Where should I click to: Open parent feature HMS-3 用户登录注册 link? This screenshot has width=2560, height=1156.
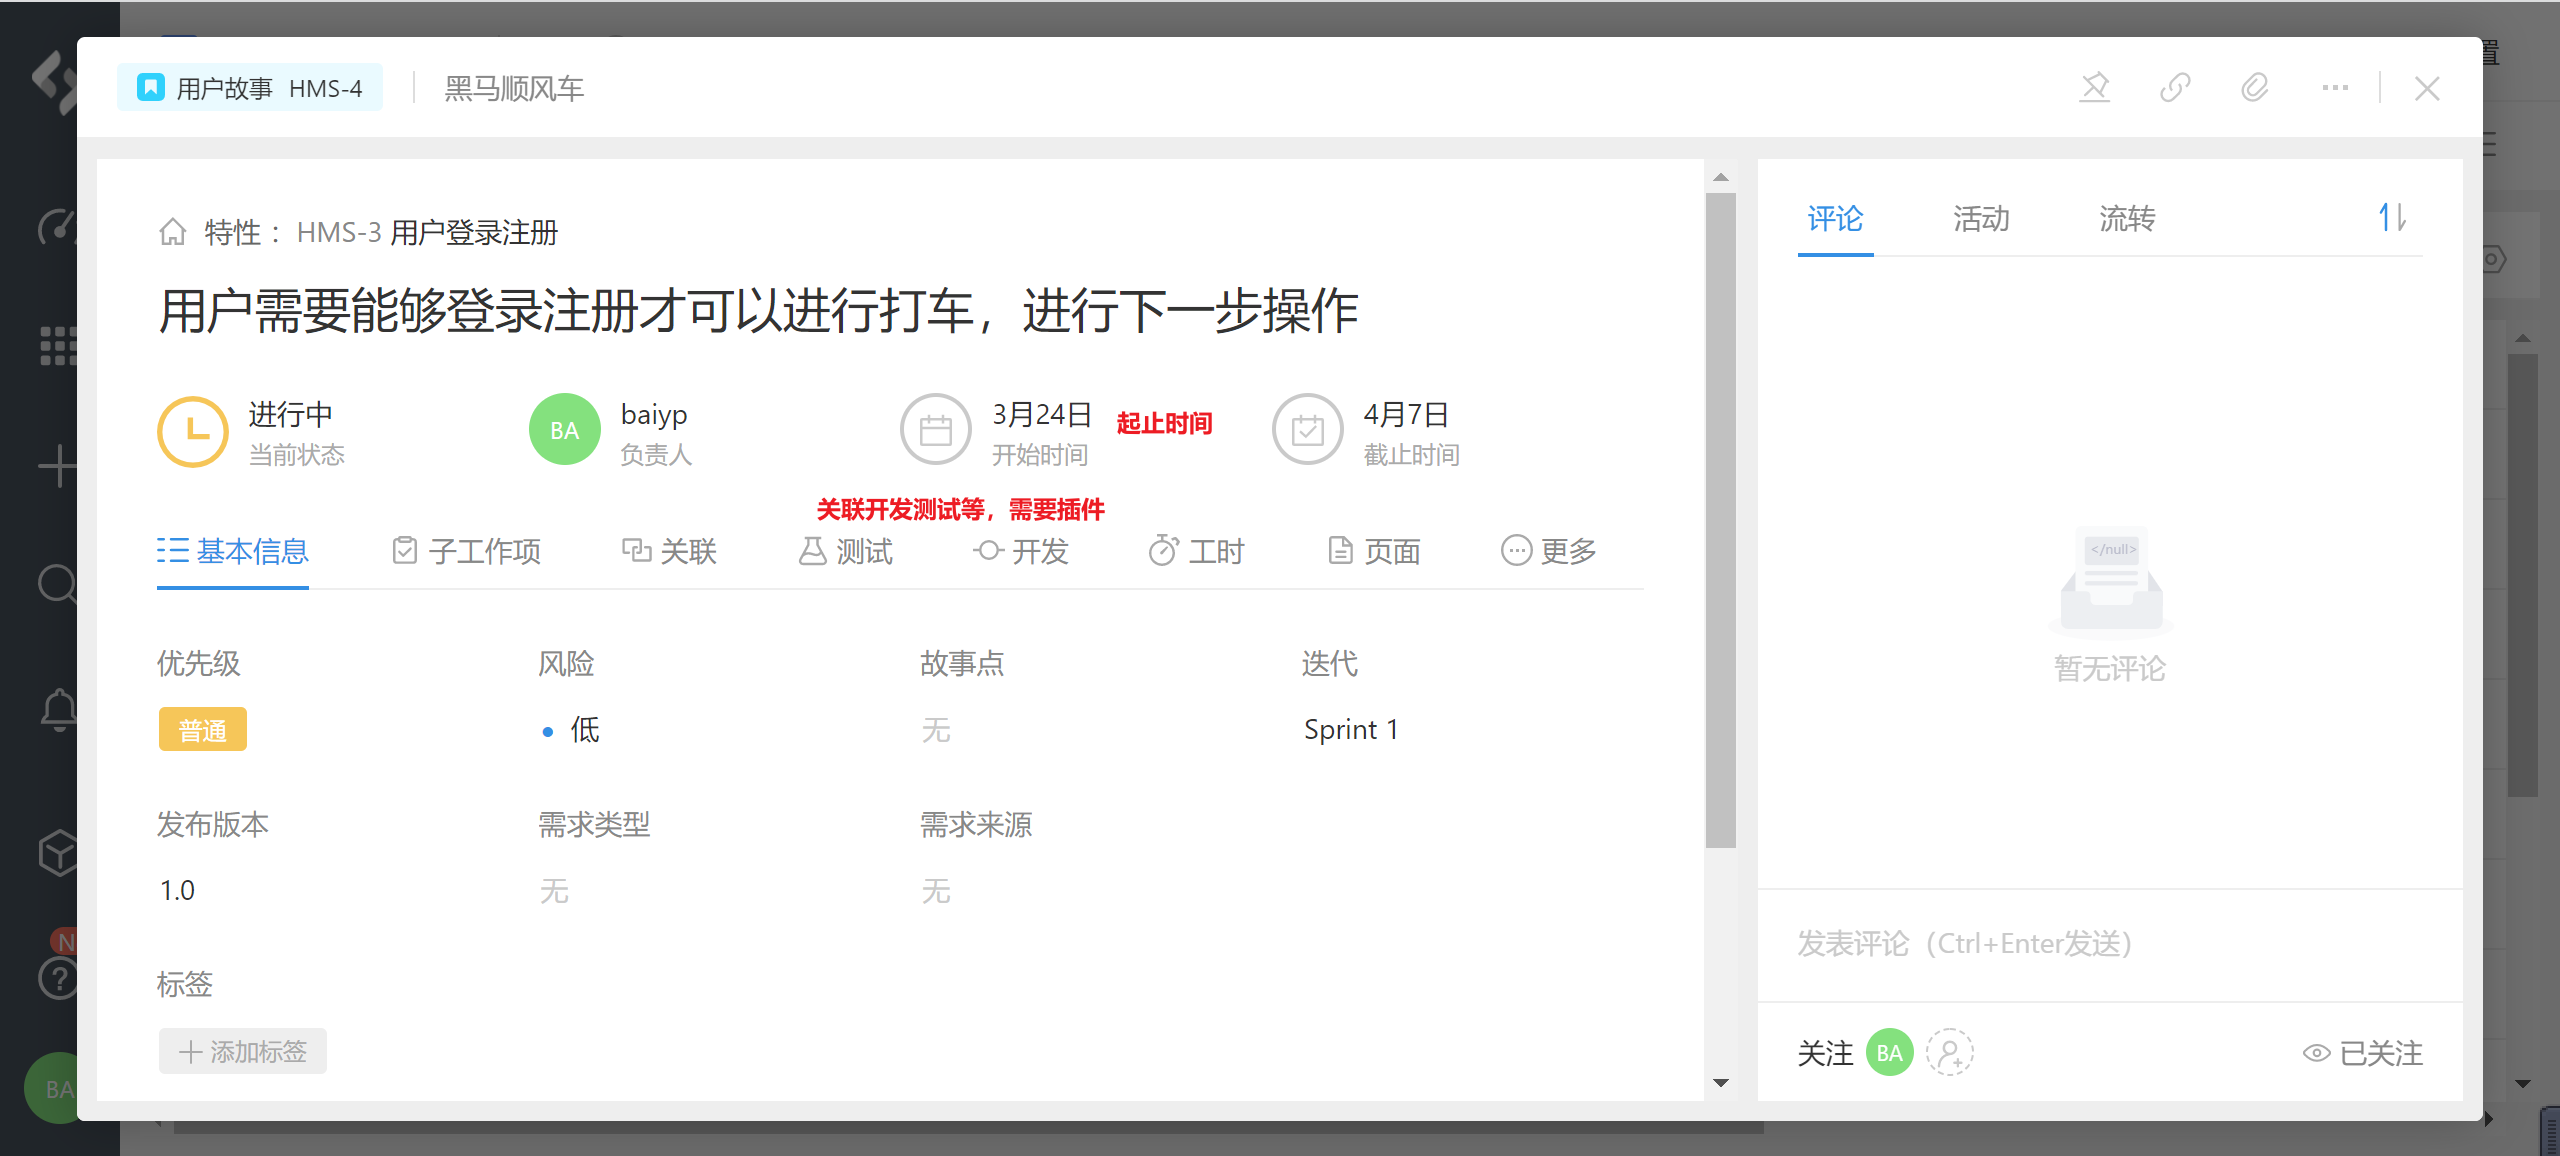[x=427, y=233]
